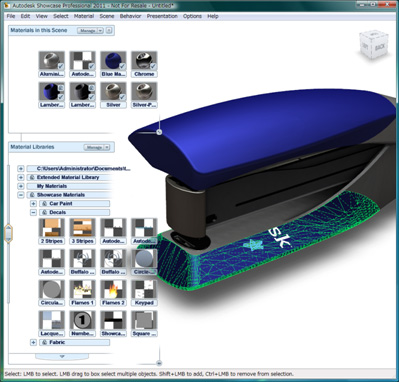Expand the Fabric category

click(33, 342)
